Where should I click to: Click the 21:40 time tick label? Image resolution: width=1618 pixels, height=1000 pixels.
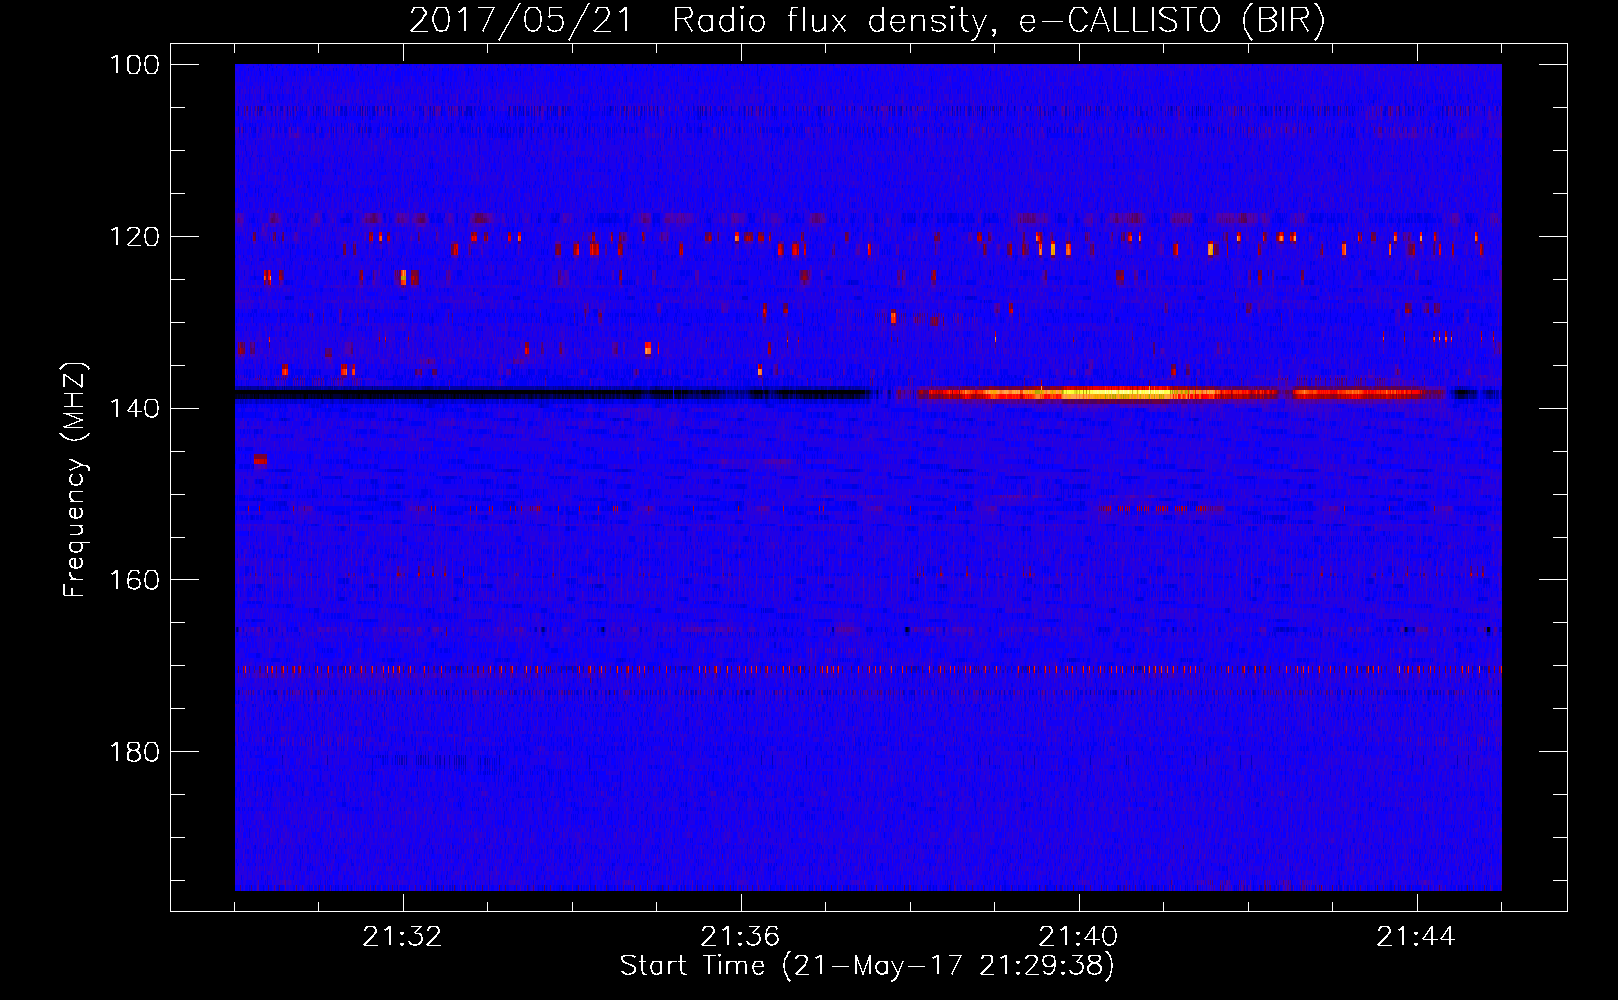coord(1079,937)
